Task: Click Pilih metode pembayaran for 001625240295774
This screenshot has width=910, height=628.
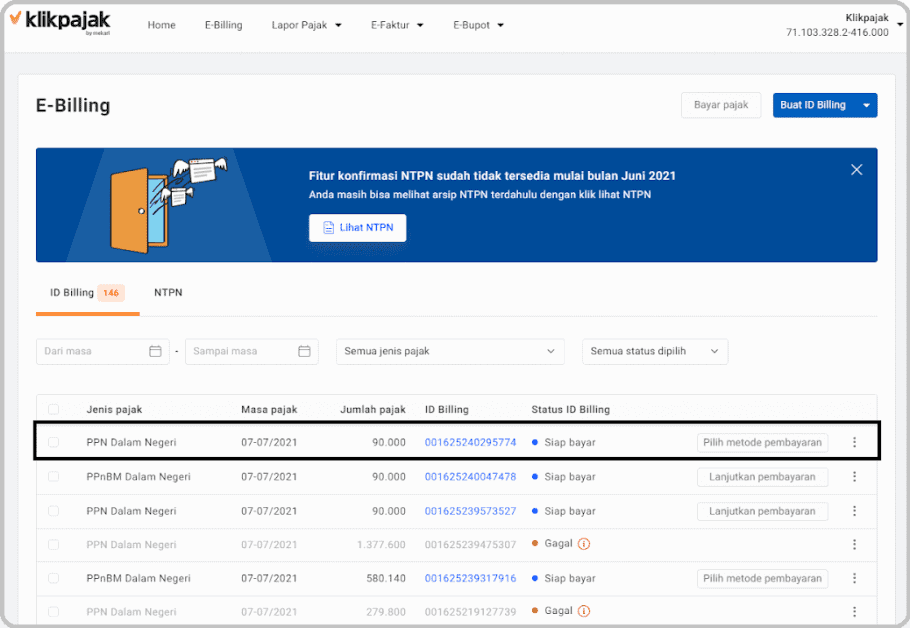Action: coord(762,442)
